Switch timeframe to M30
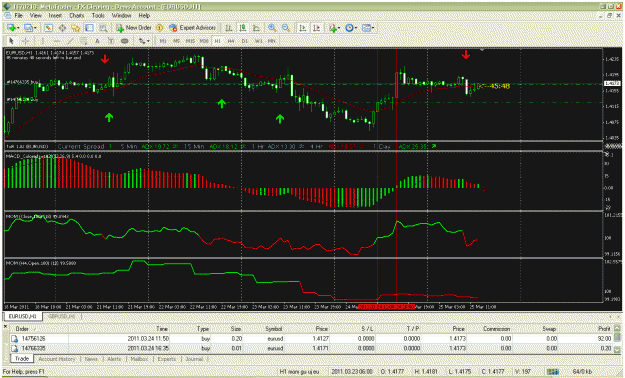This screenshot has width=625, height=378. pos(204,41)
